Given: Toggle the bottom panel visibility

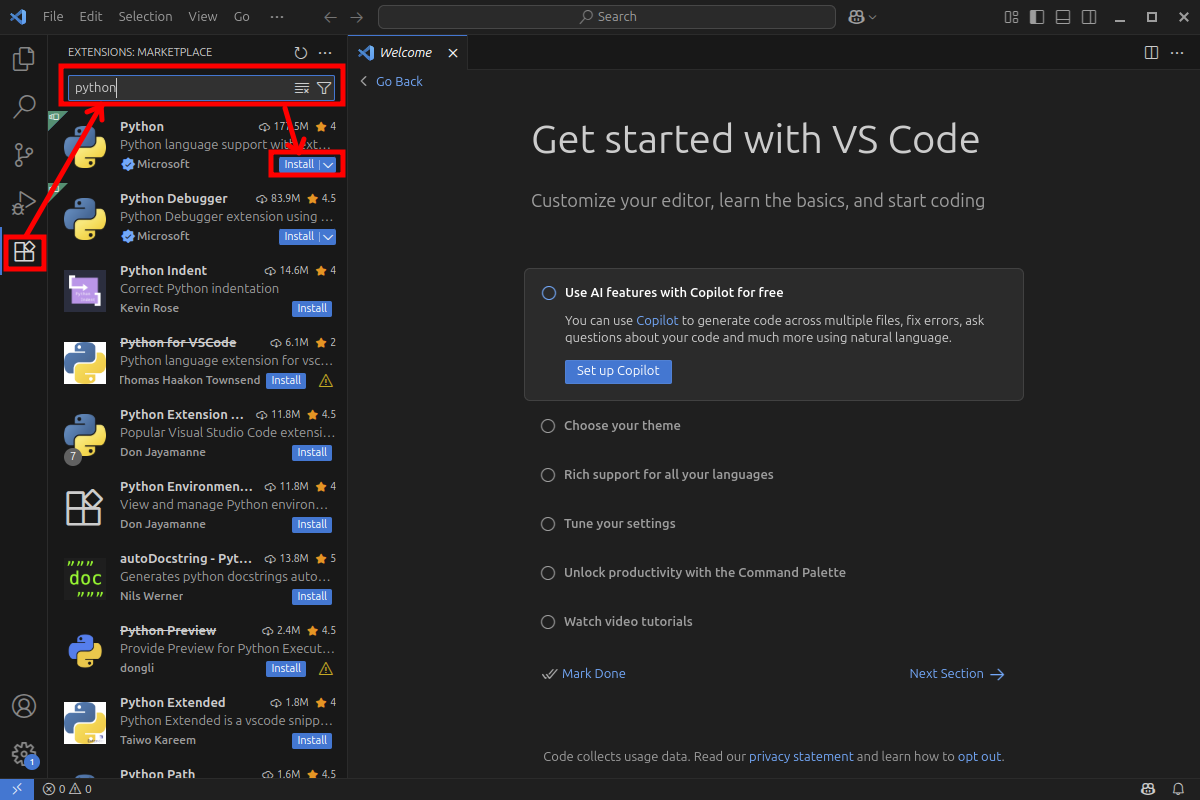Looking at the screenshot, I should [1064, 17].
